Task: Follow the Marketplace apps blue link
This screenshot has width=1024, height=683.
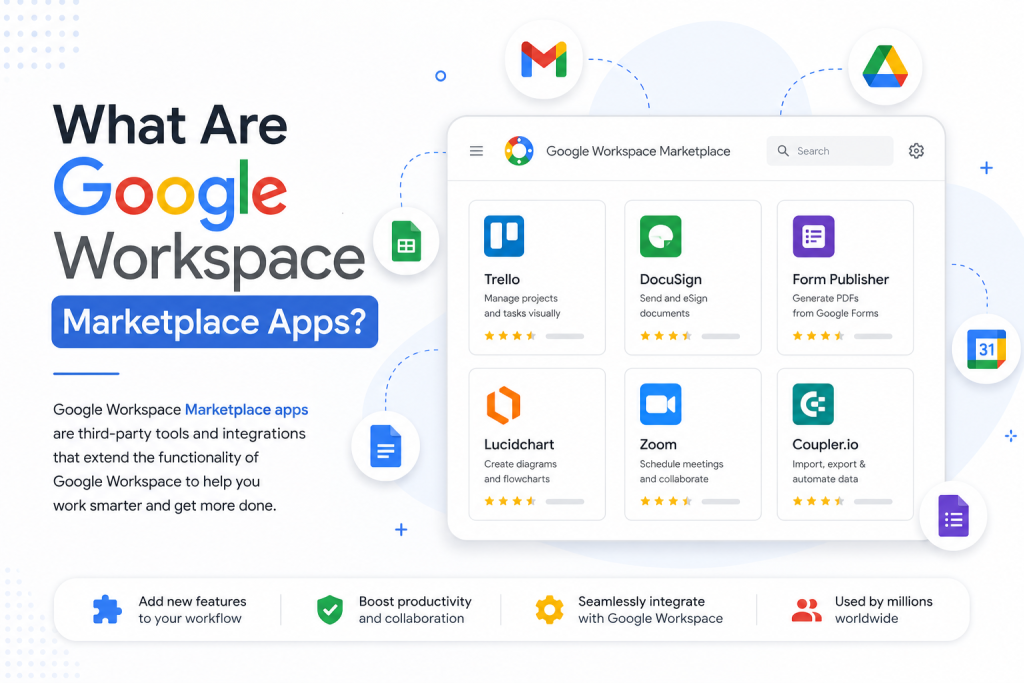Action: tap(246, 409)
